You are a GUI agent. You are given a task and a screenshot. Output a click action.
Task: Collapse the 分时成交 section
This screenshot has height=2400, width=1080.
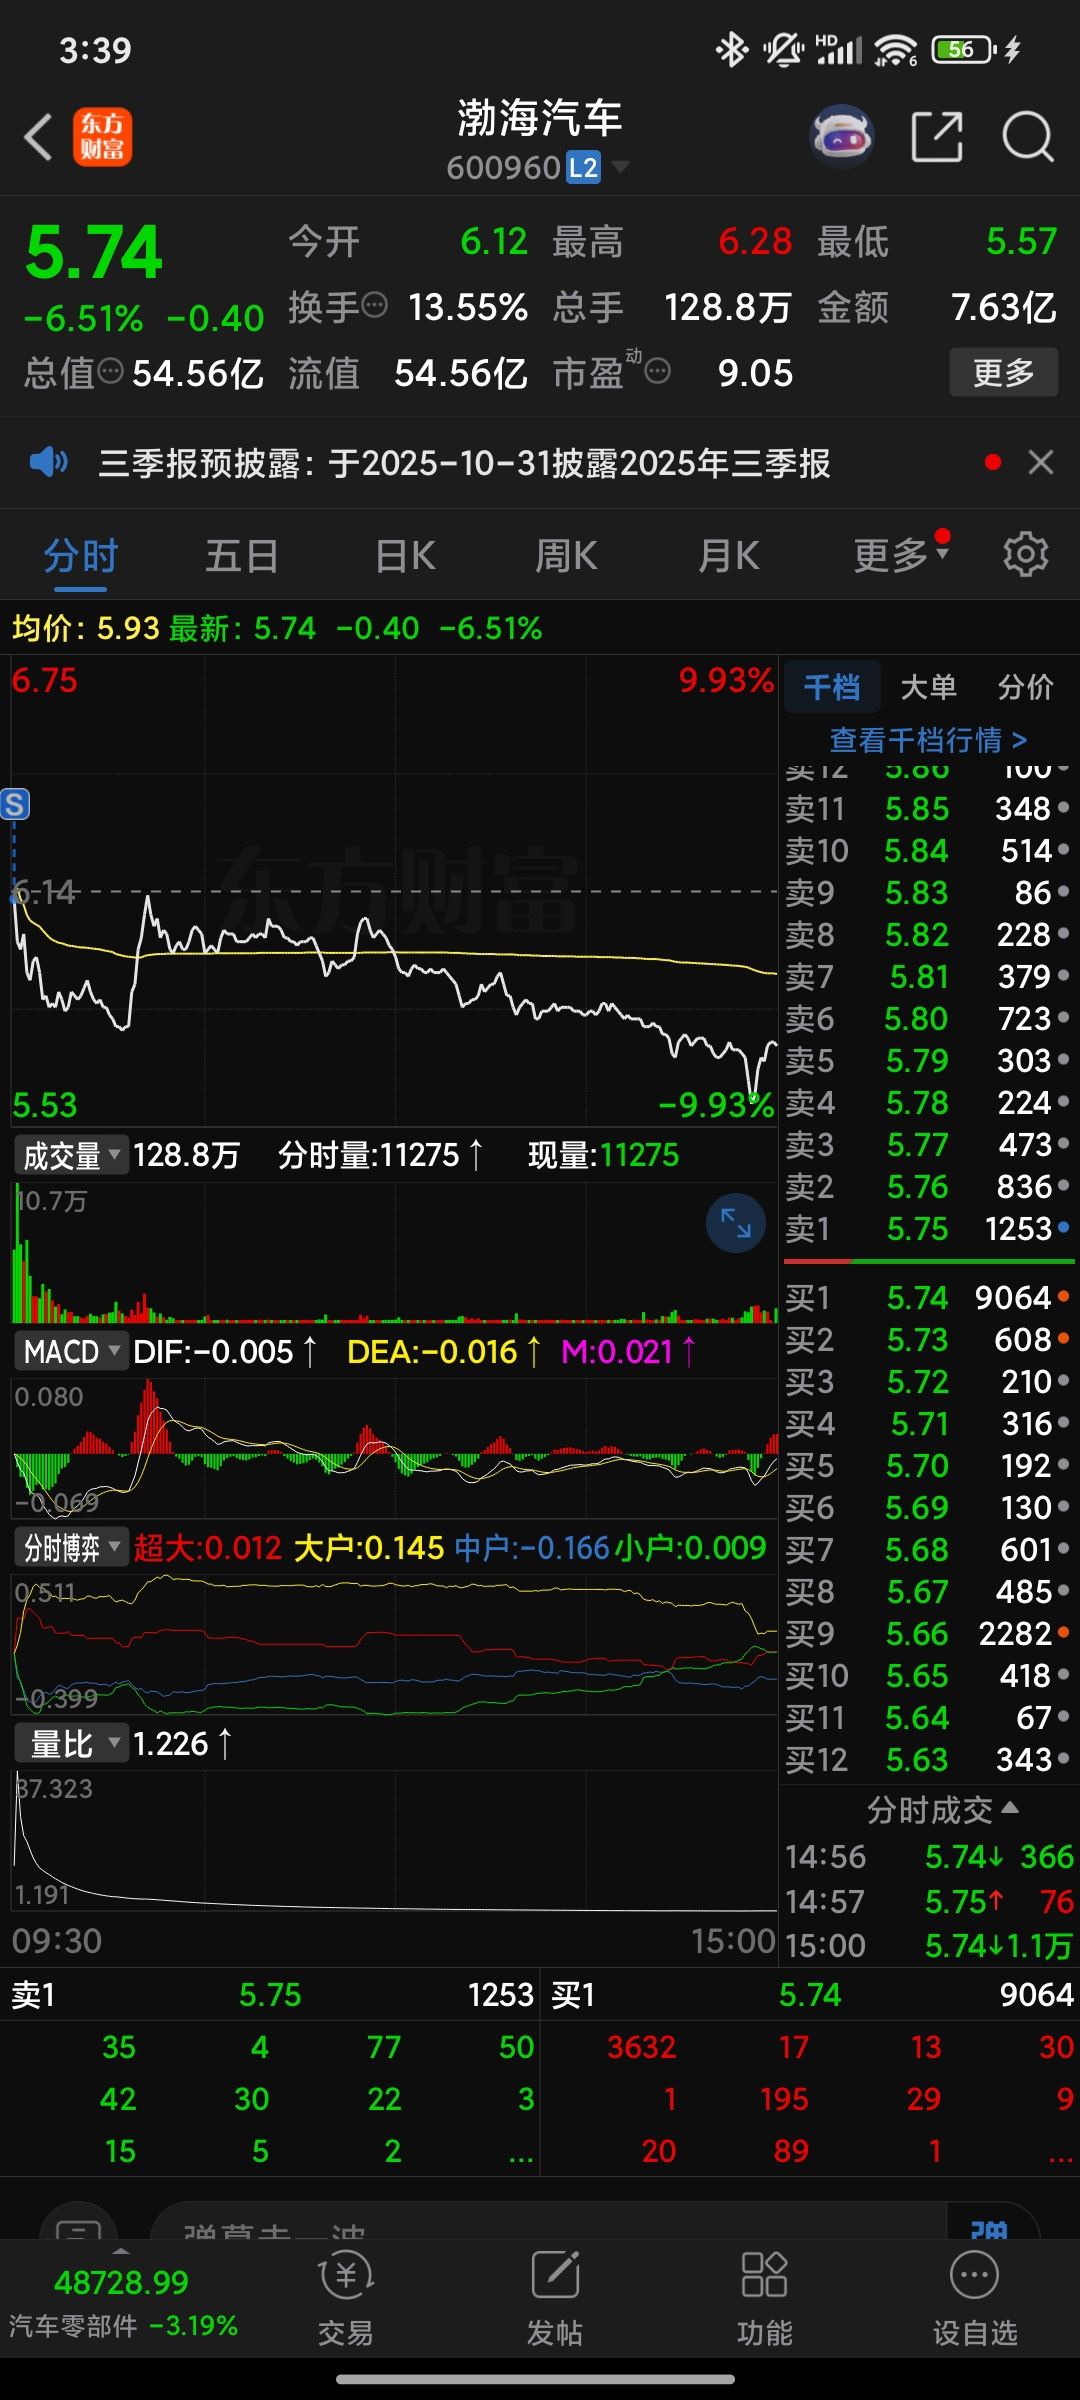(942, 1810)
